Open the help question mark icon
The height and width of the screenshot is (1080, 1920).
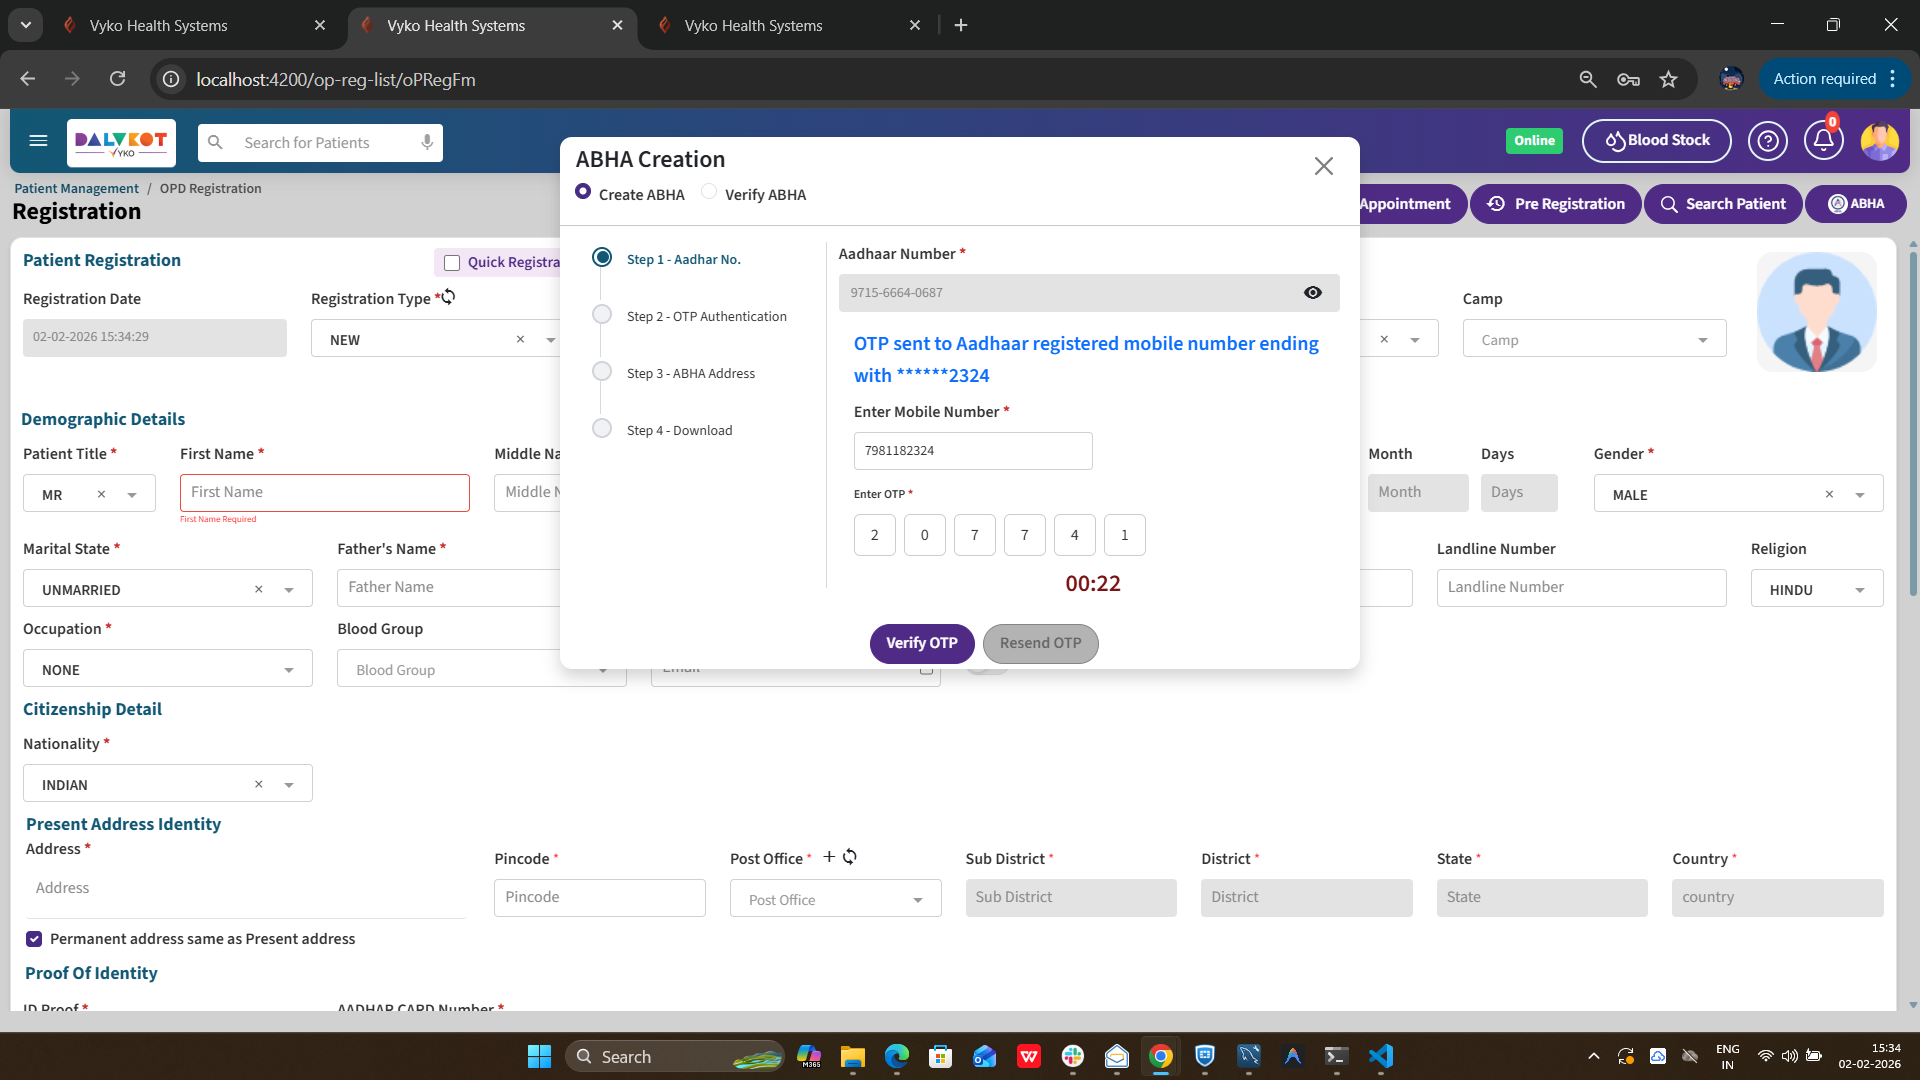[1767, 141]
